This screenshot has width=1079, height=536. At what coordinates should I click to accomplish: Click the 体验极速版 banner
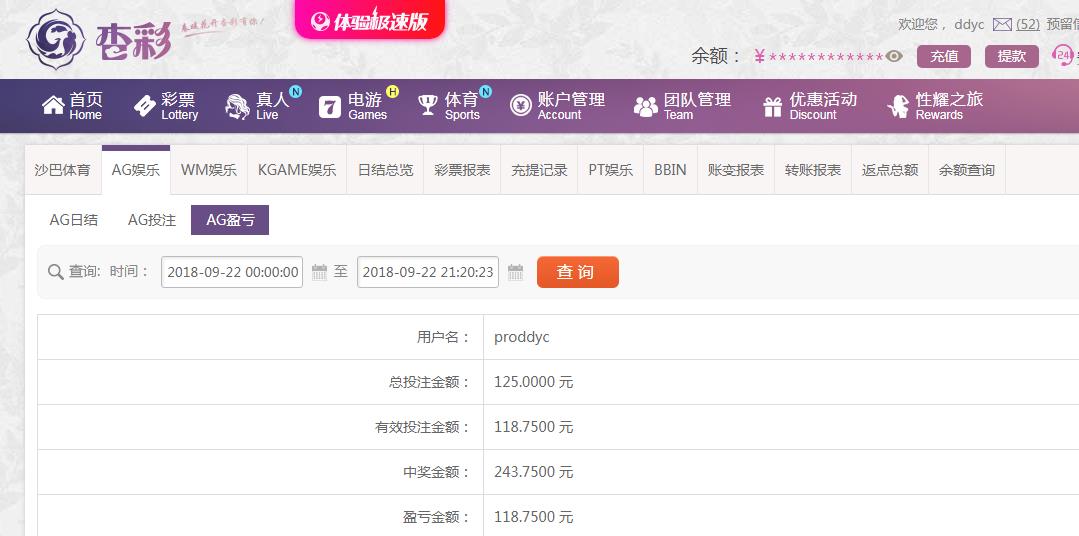369,21
